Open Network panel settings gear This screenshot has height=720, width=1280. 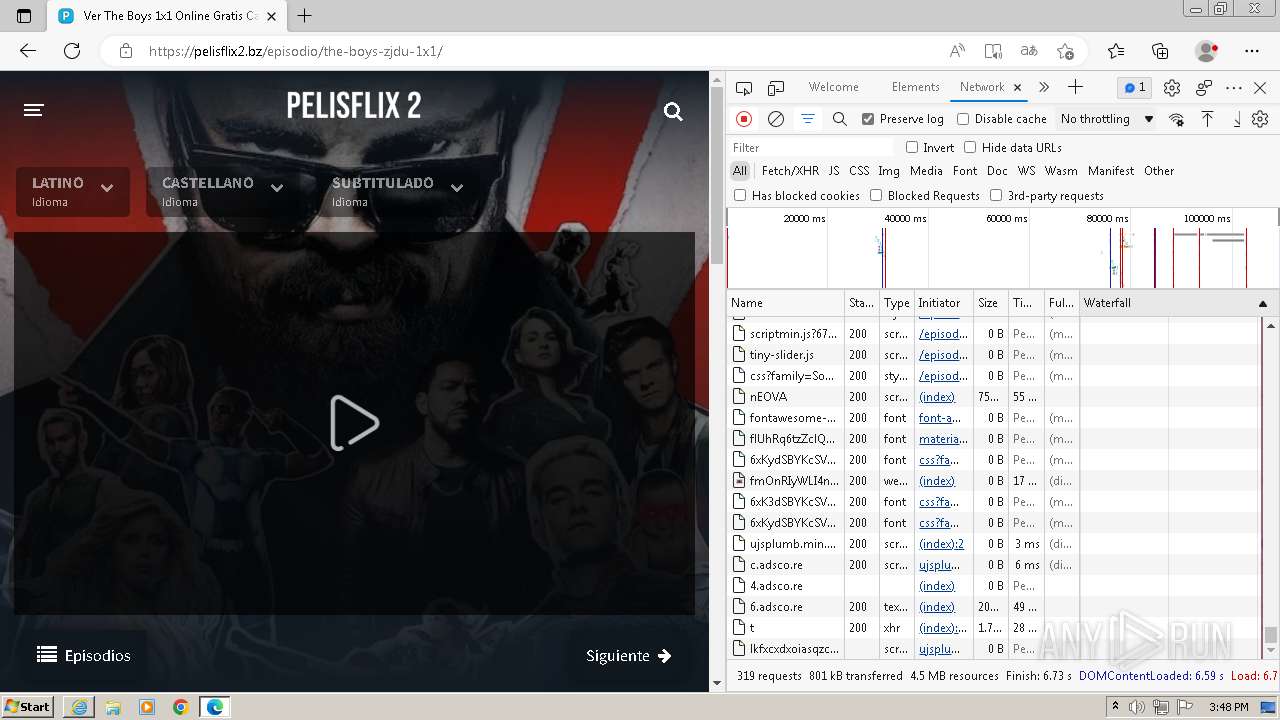[x=1260, y=119]
